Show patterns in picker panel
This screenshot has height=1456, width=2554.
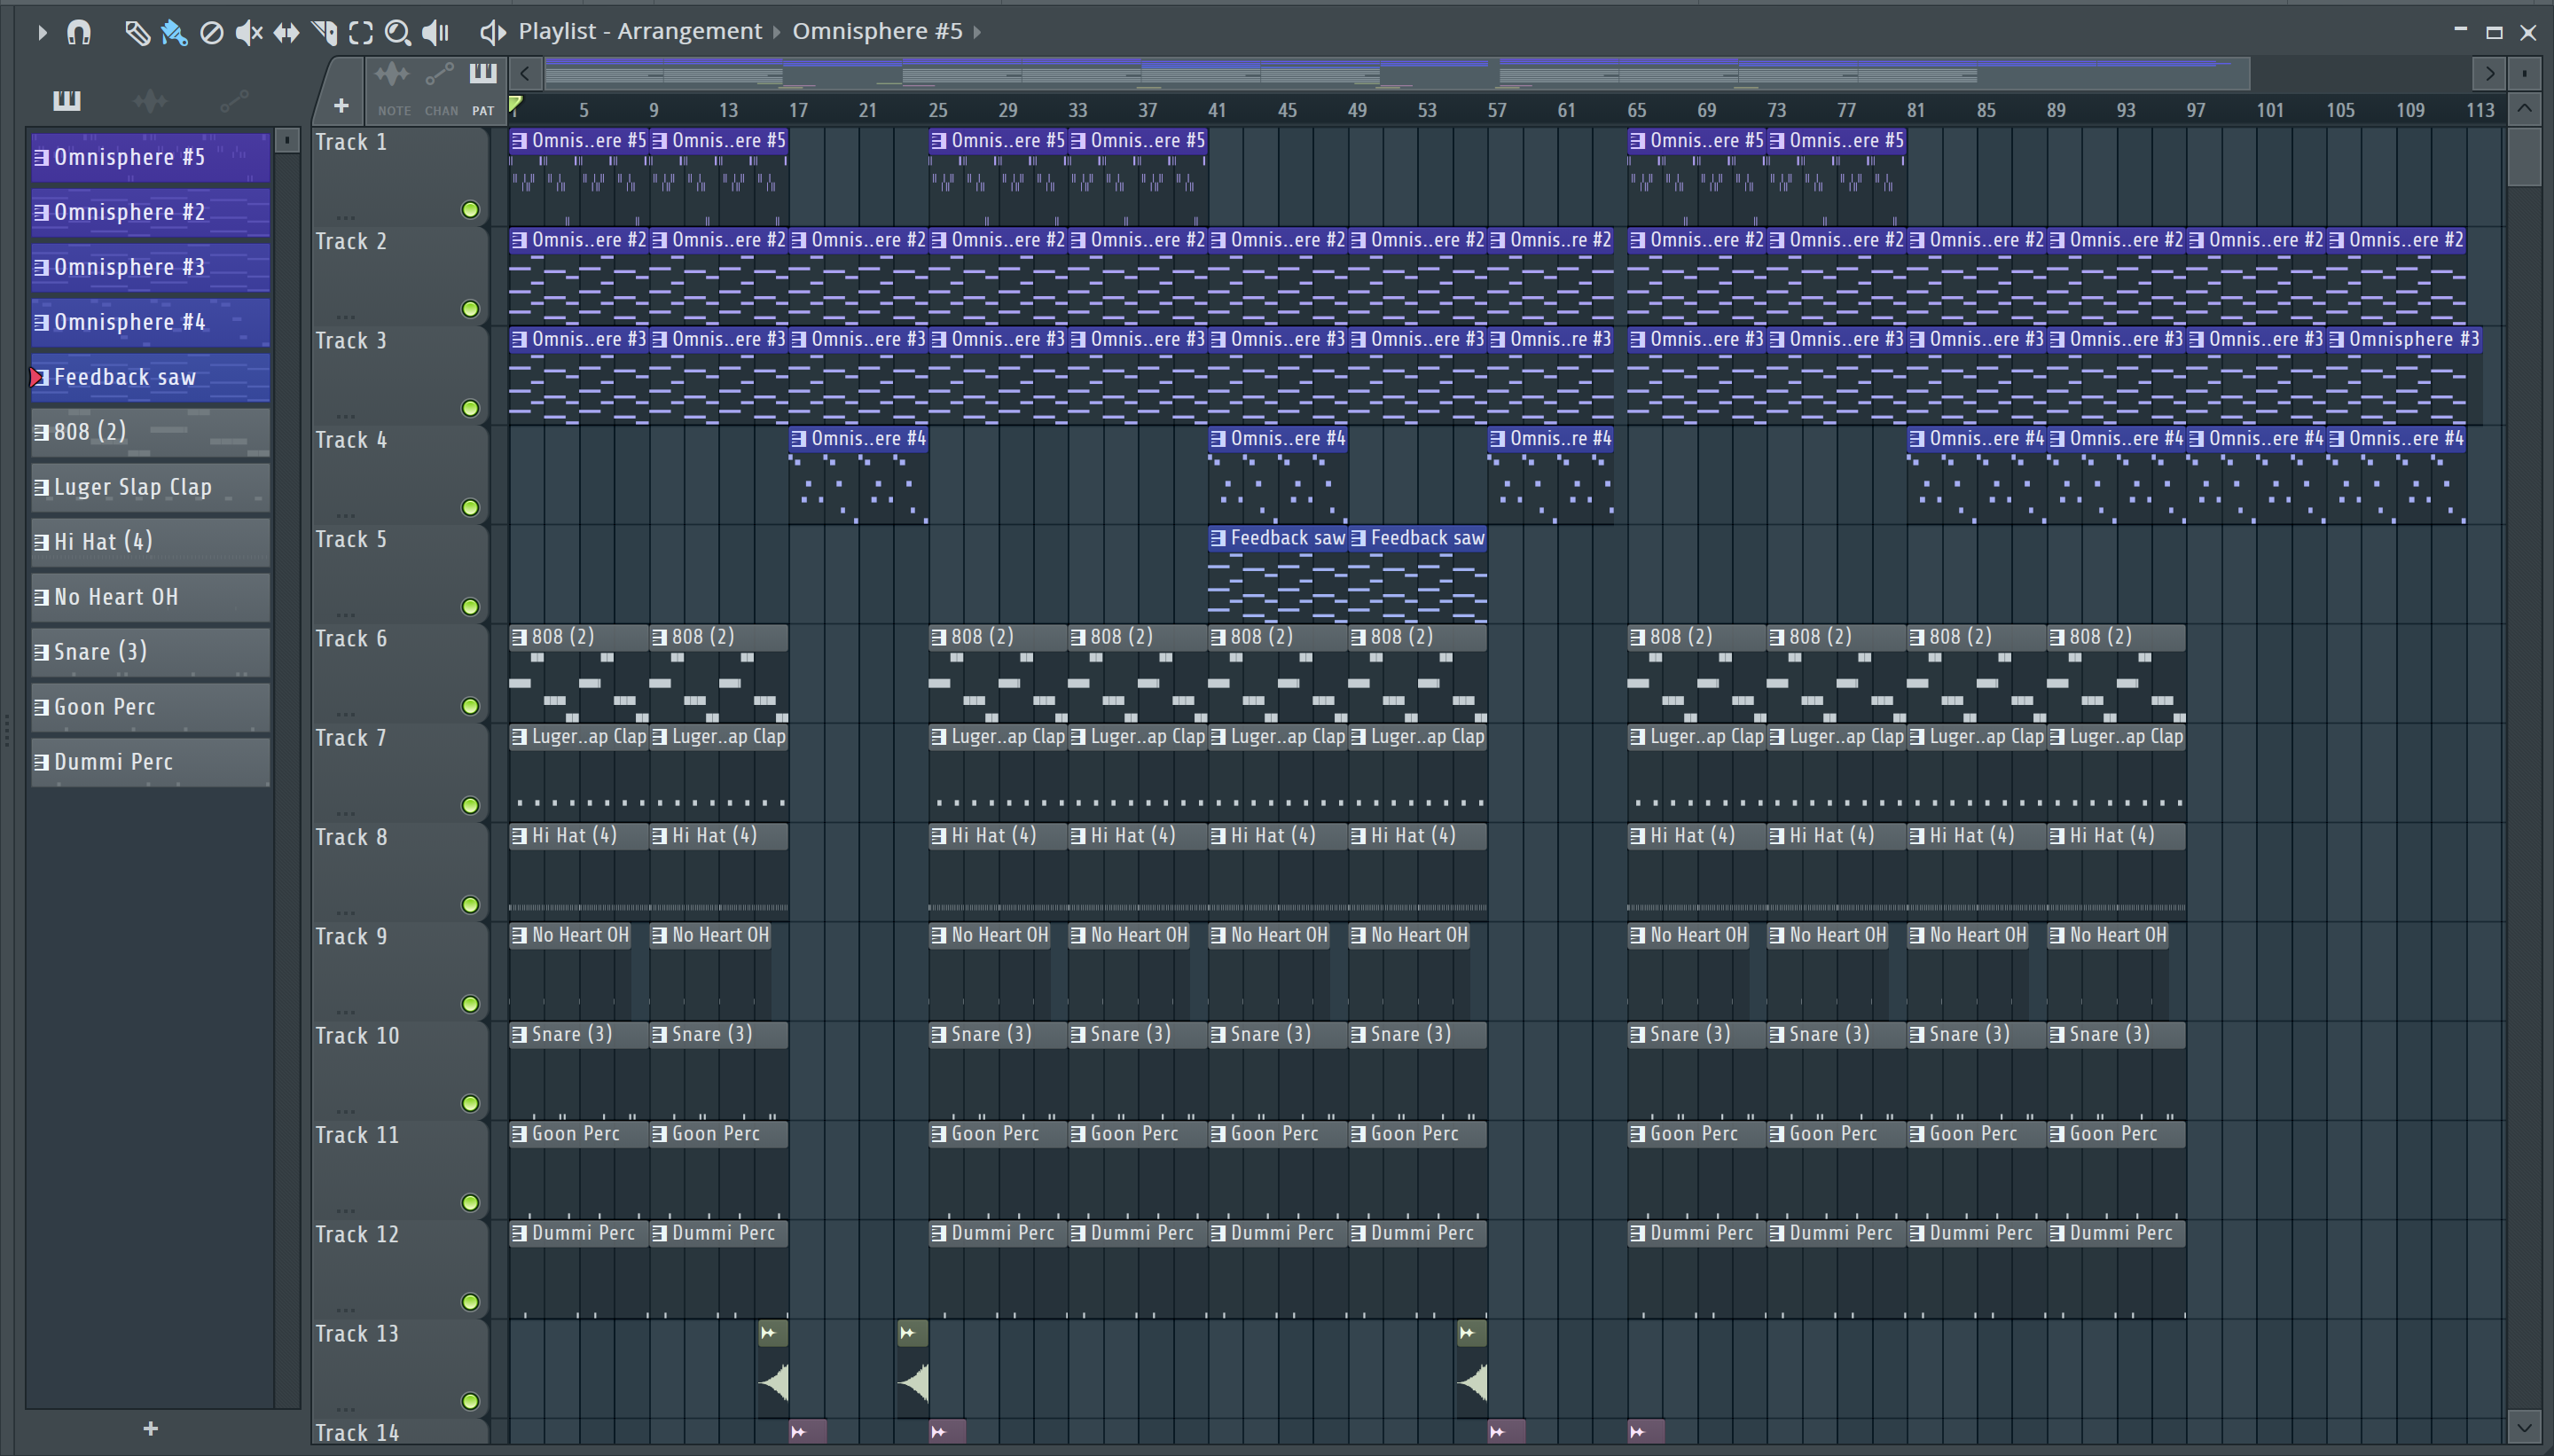pyautogui.click(x=67, y=100)
